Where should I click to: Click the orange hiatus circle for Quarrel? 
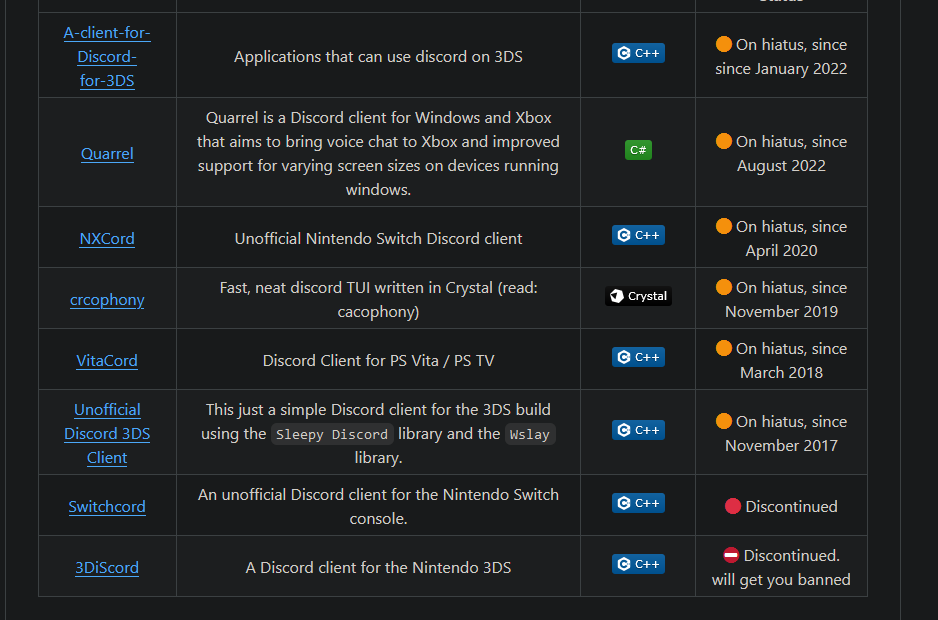pos(724,141)
